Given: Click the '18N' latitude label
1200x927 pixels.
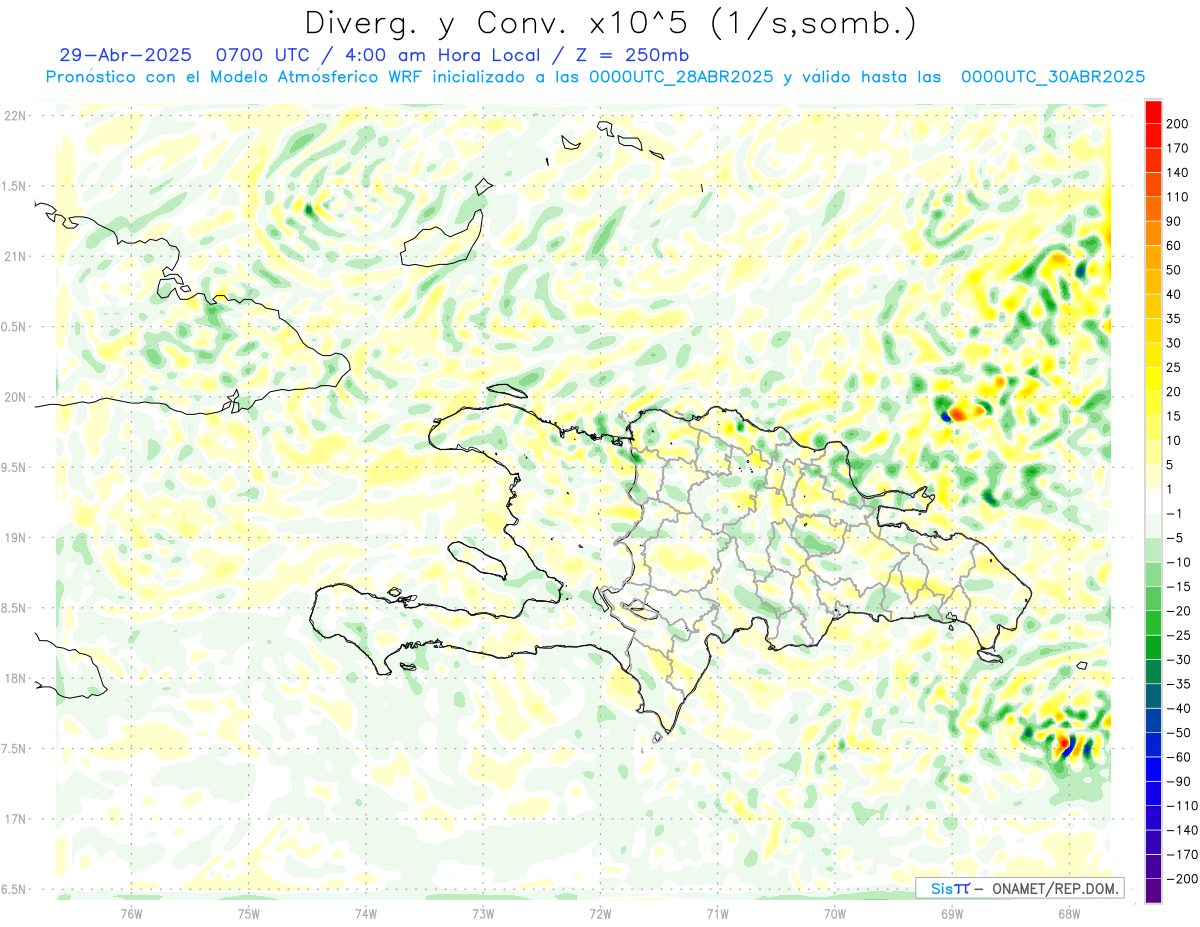Looking at the screenshot, I should 14,678.
